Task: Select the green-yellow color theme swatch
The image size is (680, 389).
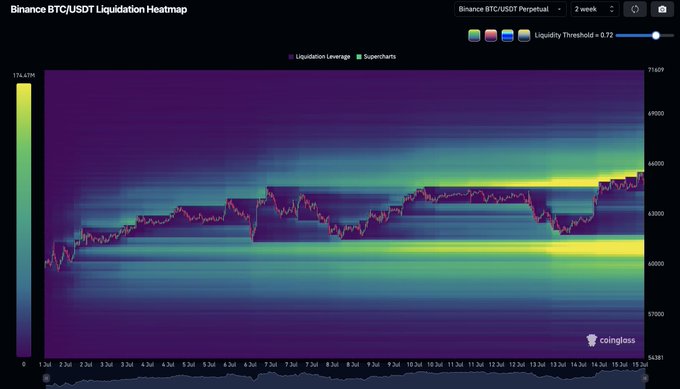Action: coord(474,36)
